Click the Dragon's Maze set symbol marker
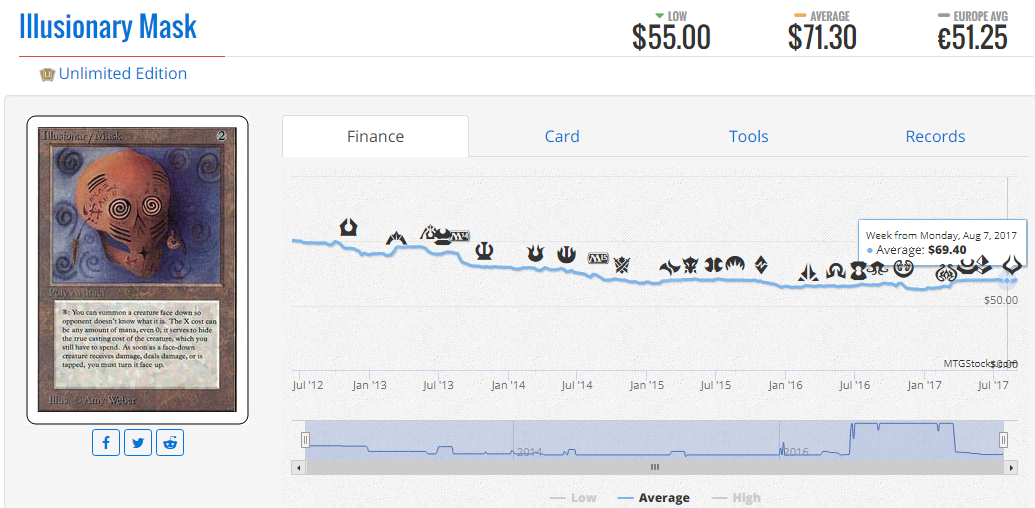The image size is (1035, 508). [428, 232]
